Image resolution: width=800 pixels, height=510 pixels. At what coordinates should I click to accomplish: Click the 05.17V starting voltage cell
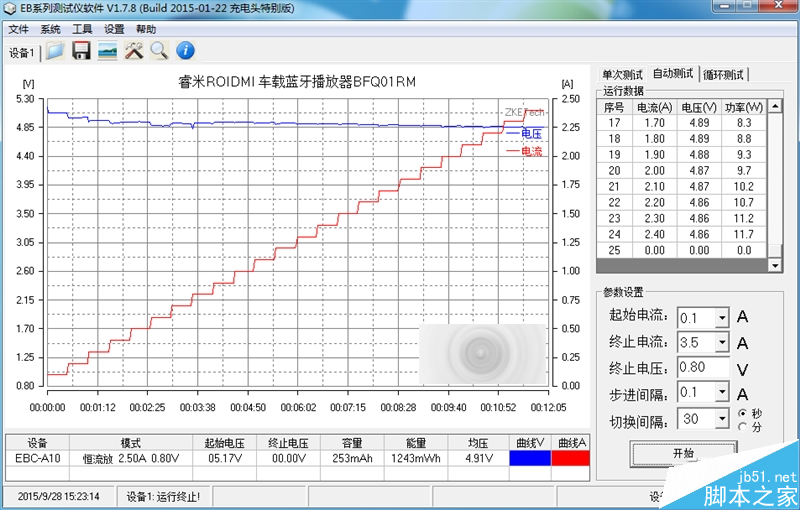pyautogui.click(x=224, y=458)
